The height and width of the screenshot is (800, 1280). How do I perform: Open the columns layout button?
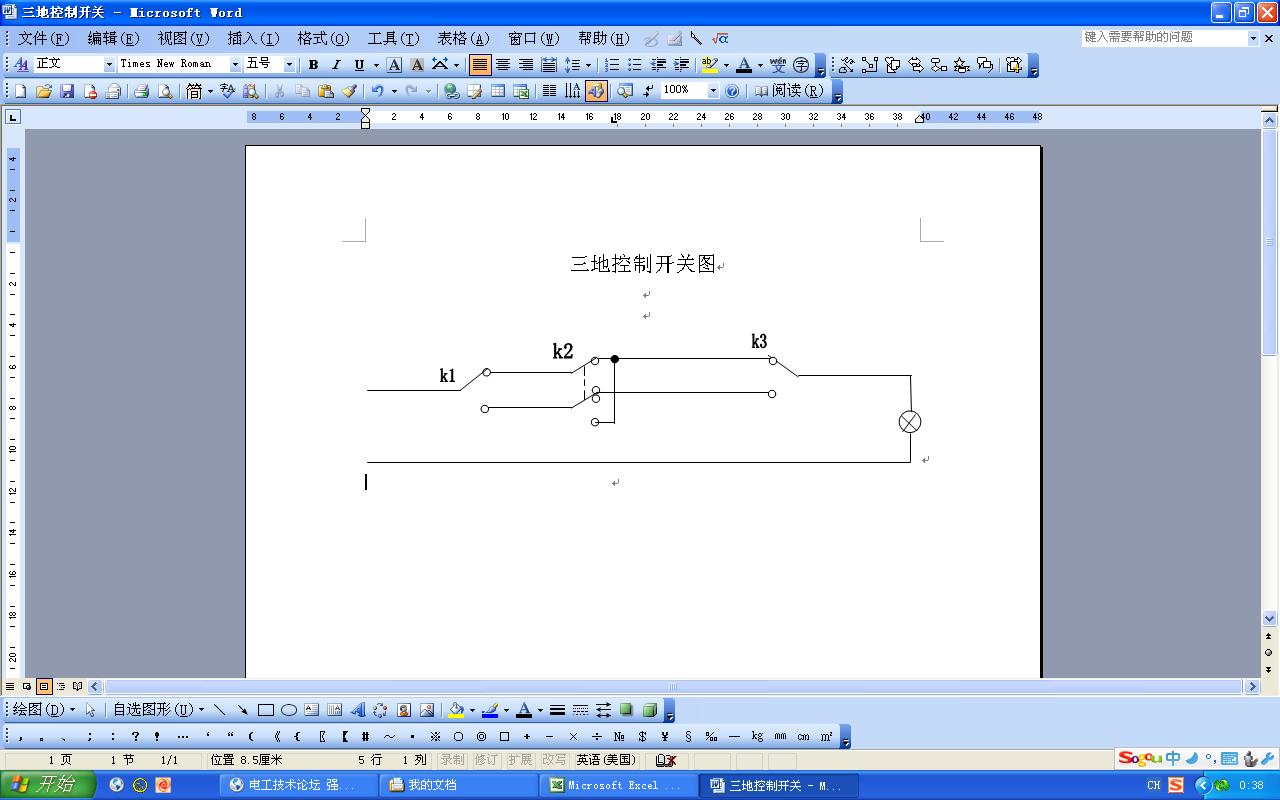pos(549,91)
